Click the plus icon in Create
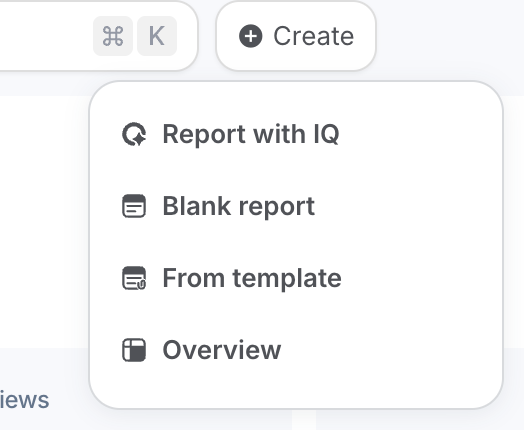The image size is (524, 430). tap(251, 36)
